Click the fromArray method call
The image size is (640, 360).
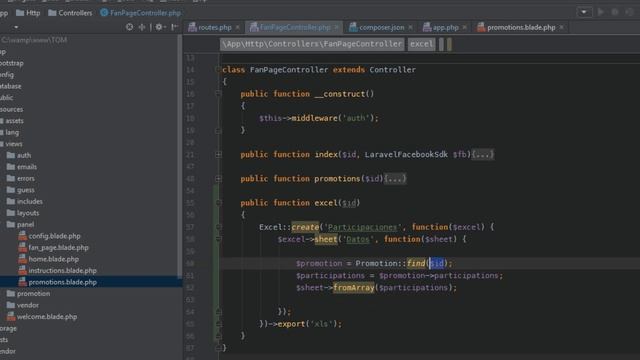pyautogui.click(x=353, y=287)
